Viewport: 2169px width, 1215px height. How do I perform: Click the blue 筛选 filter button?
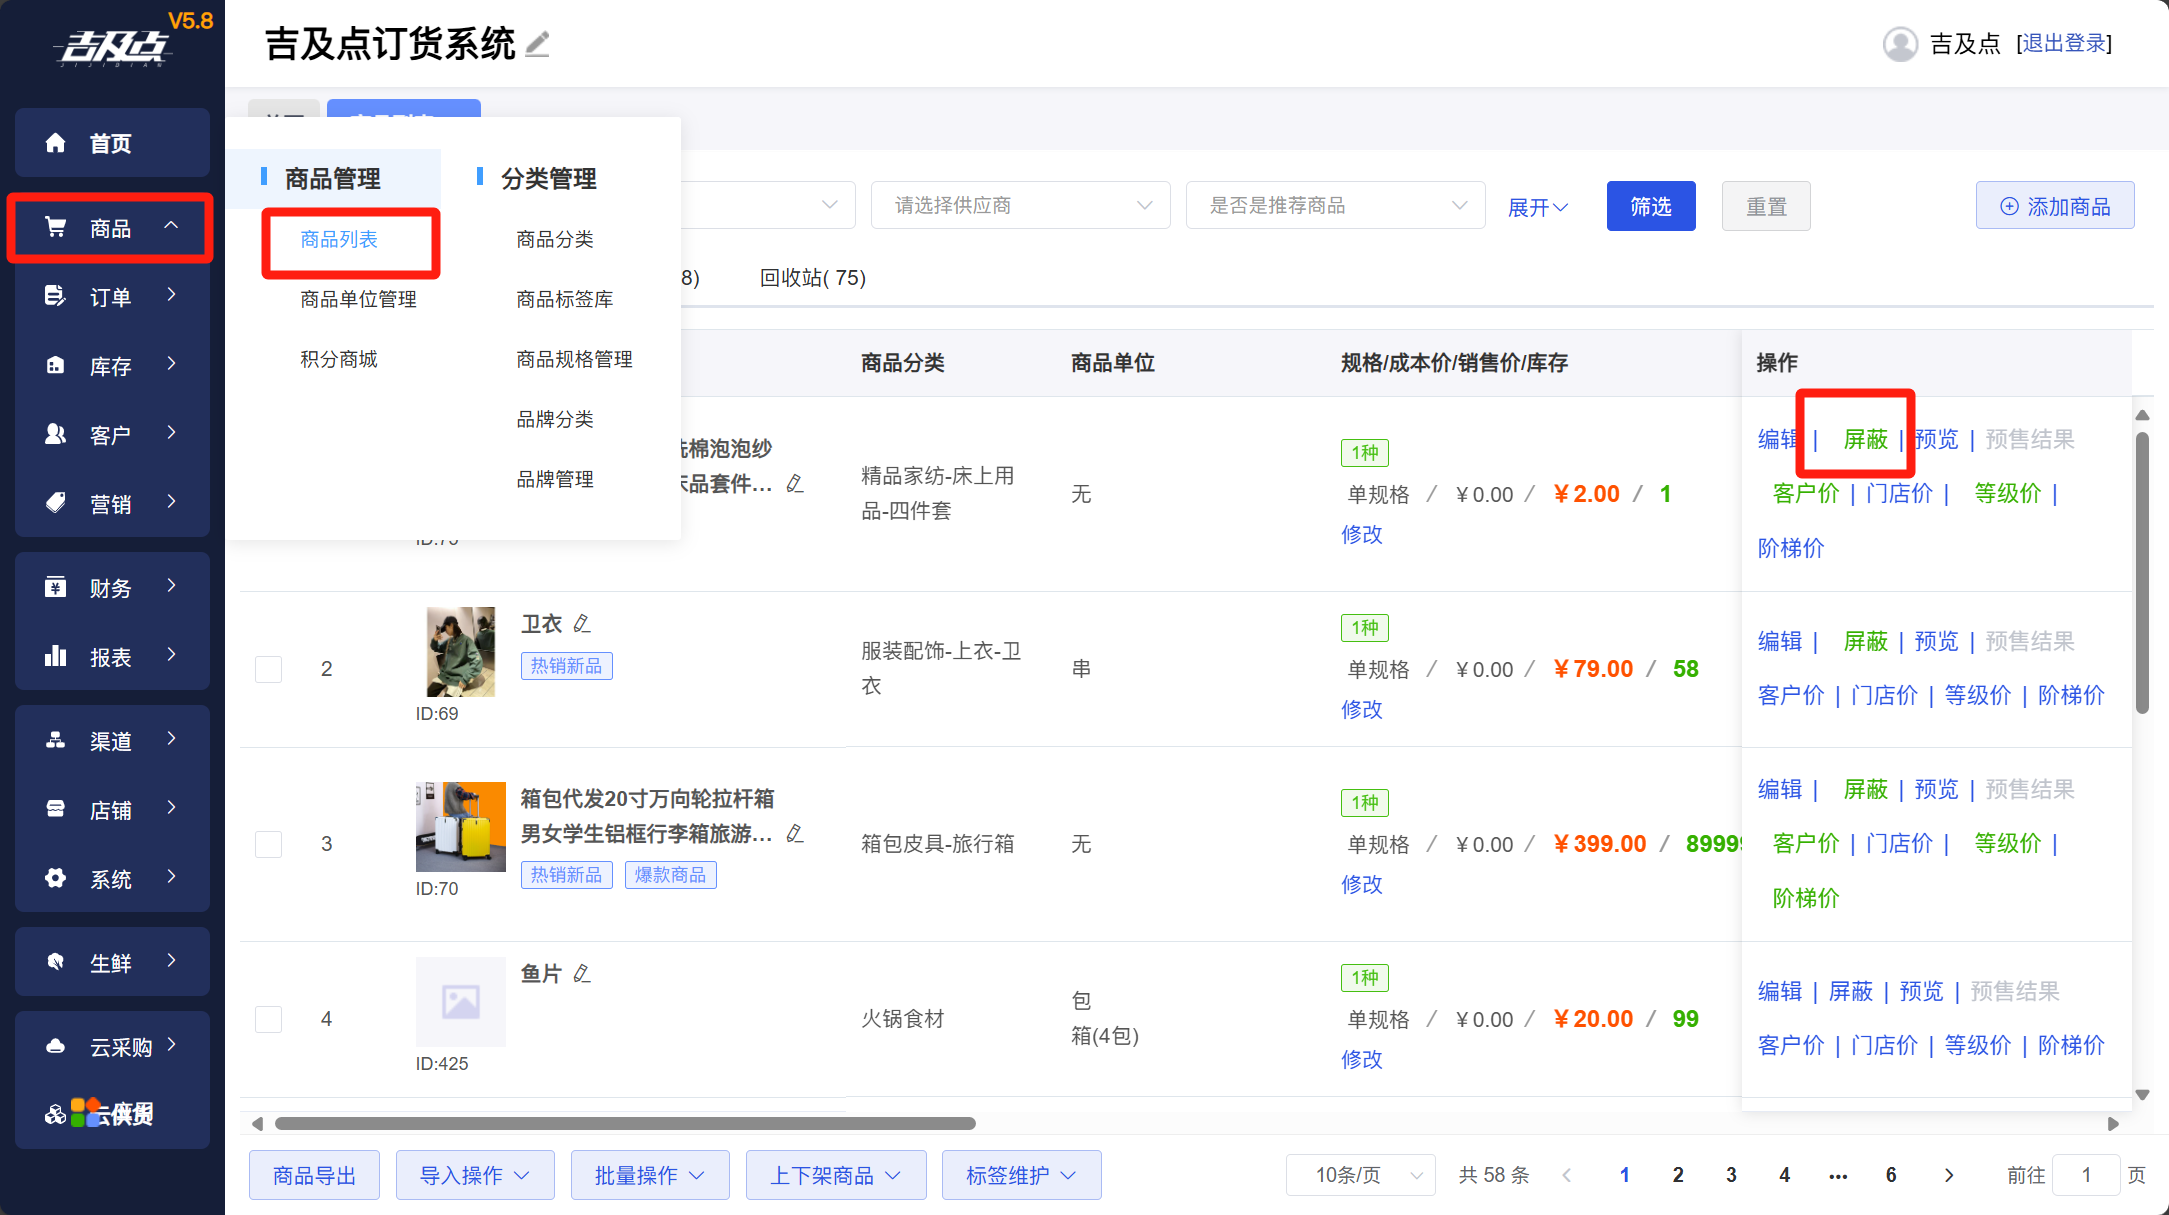click(1650, 206)
